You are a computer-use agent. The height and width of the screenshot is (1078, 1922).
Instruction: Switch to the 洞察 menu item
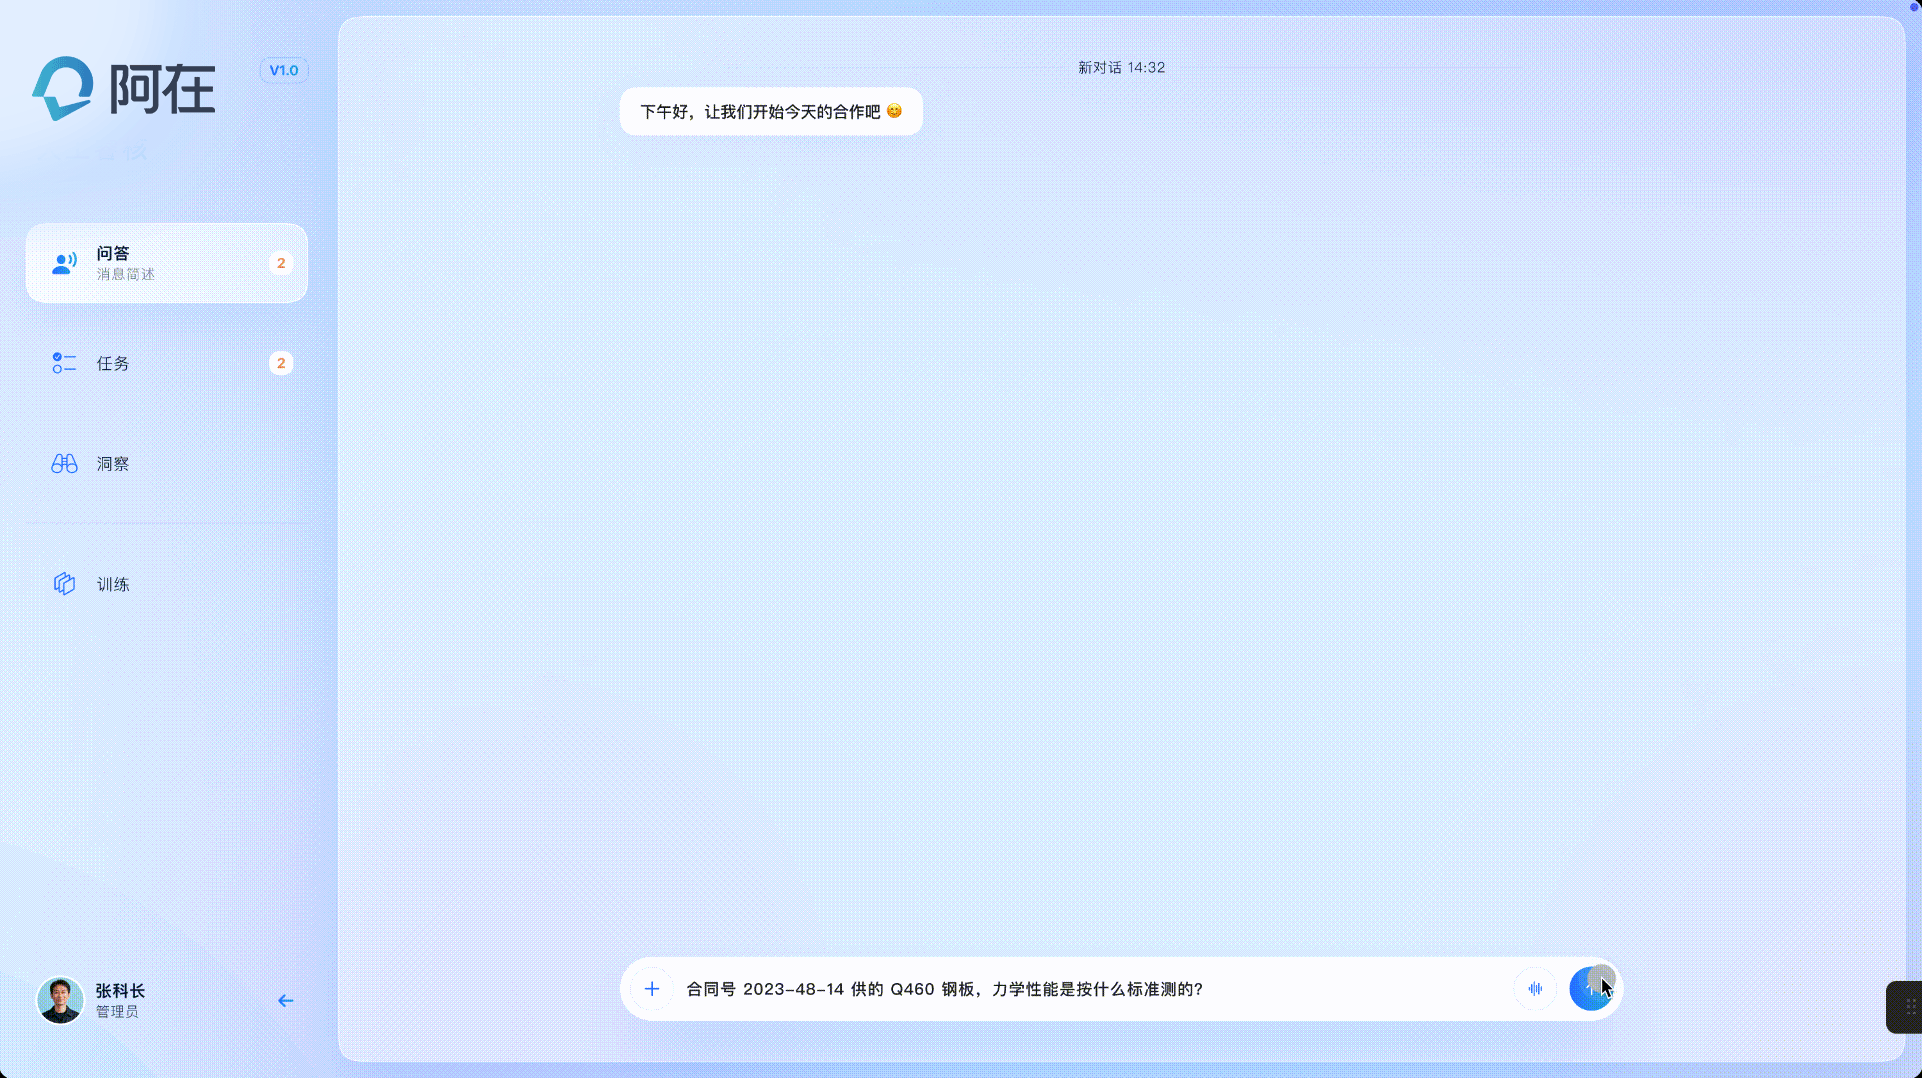point(113,464)
